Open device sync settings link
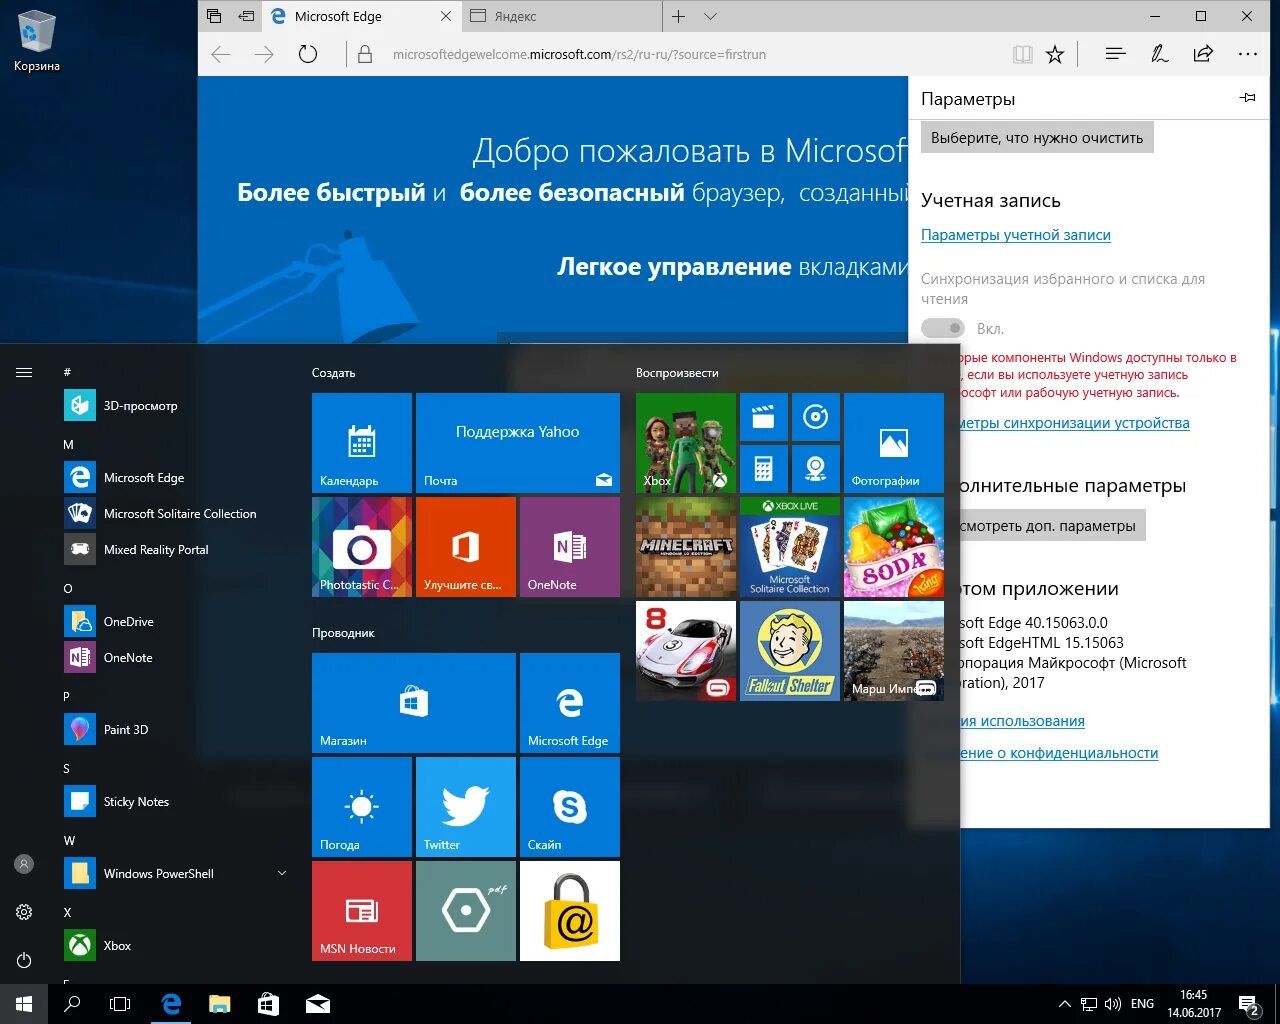This screenshot has height=1024, width=1280. tap(1075, 423)
